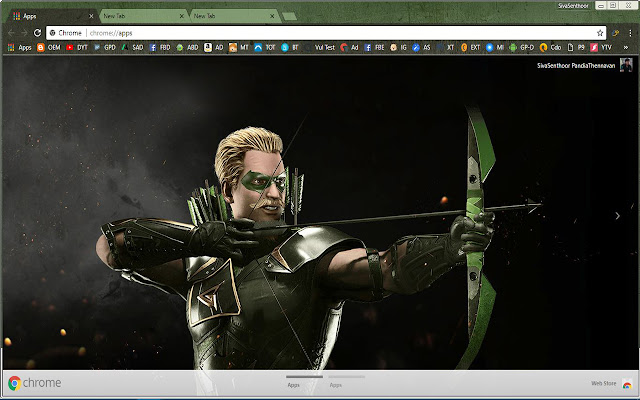Open the MT bookmark

click(239, 47)
